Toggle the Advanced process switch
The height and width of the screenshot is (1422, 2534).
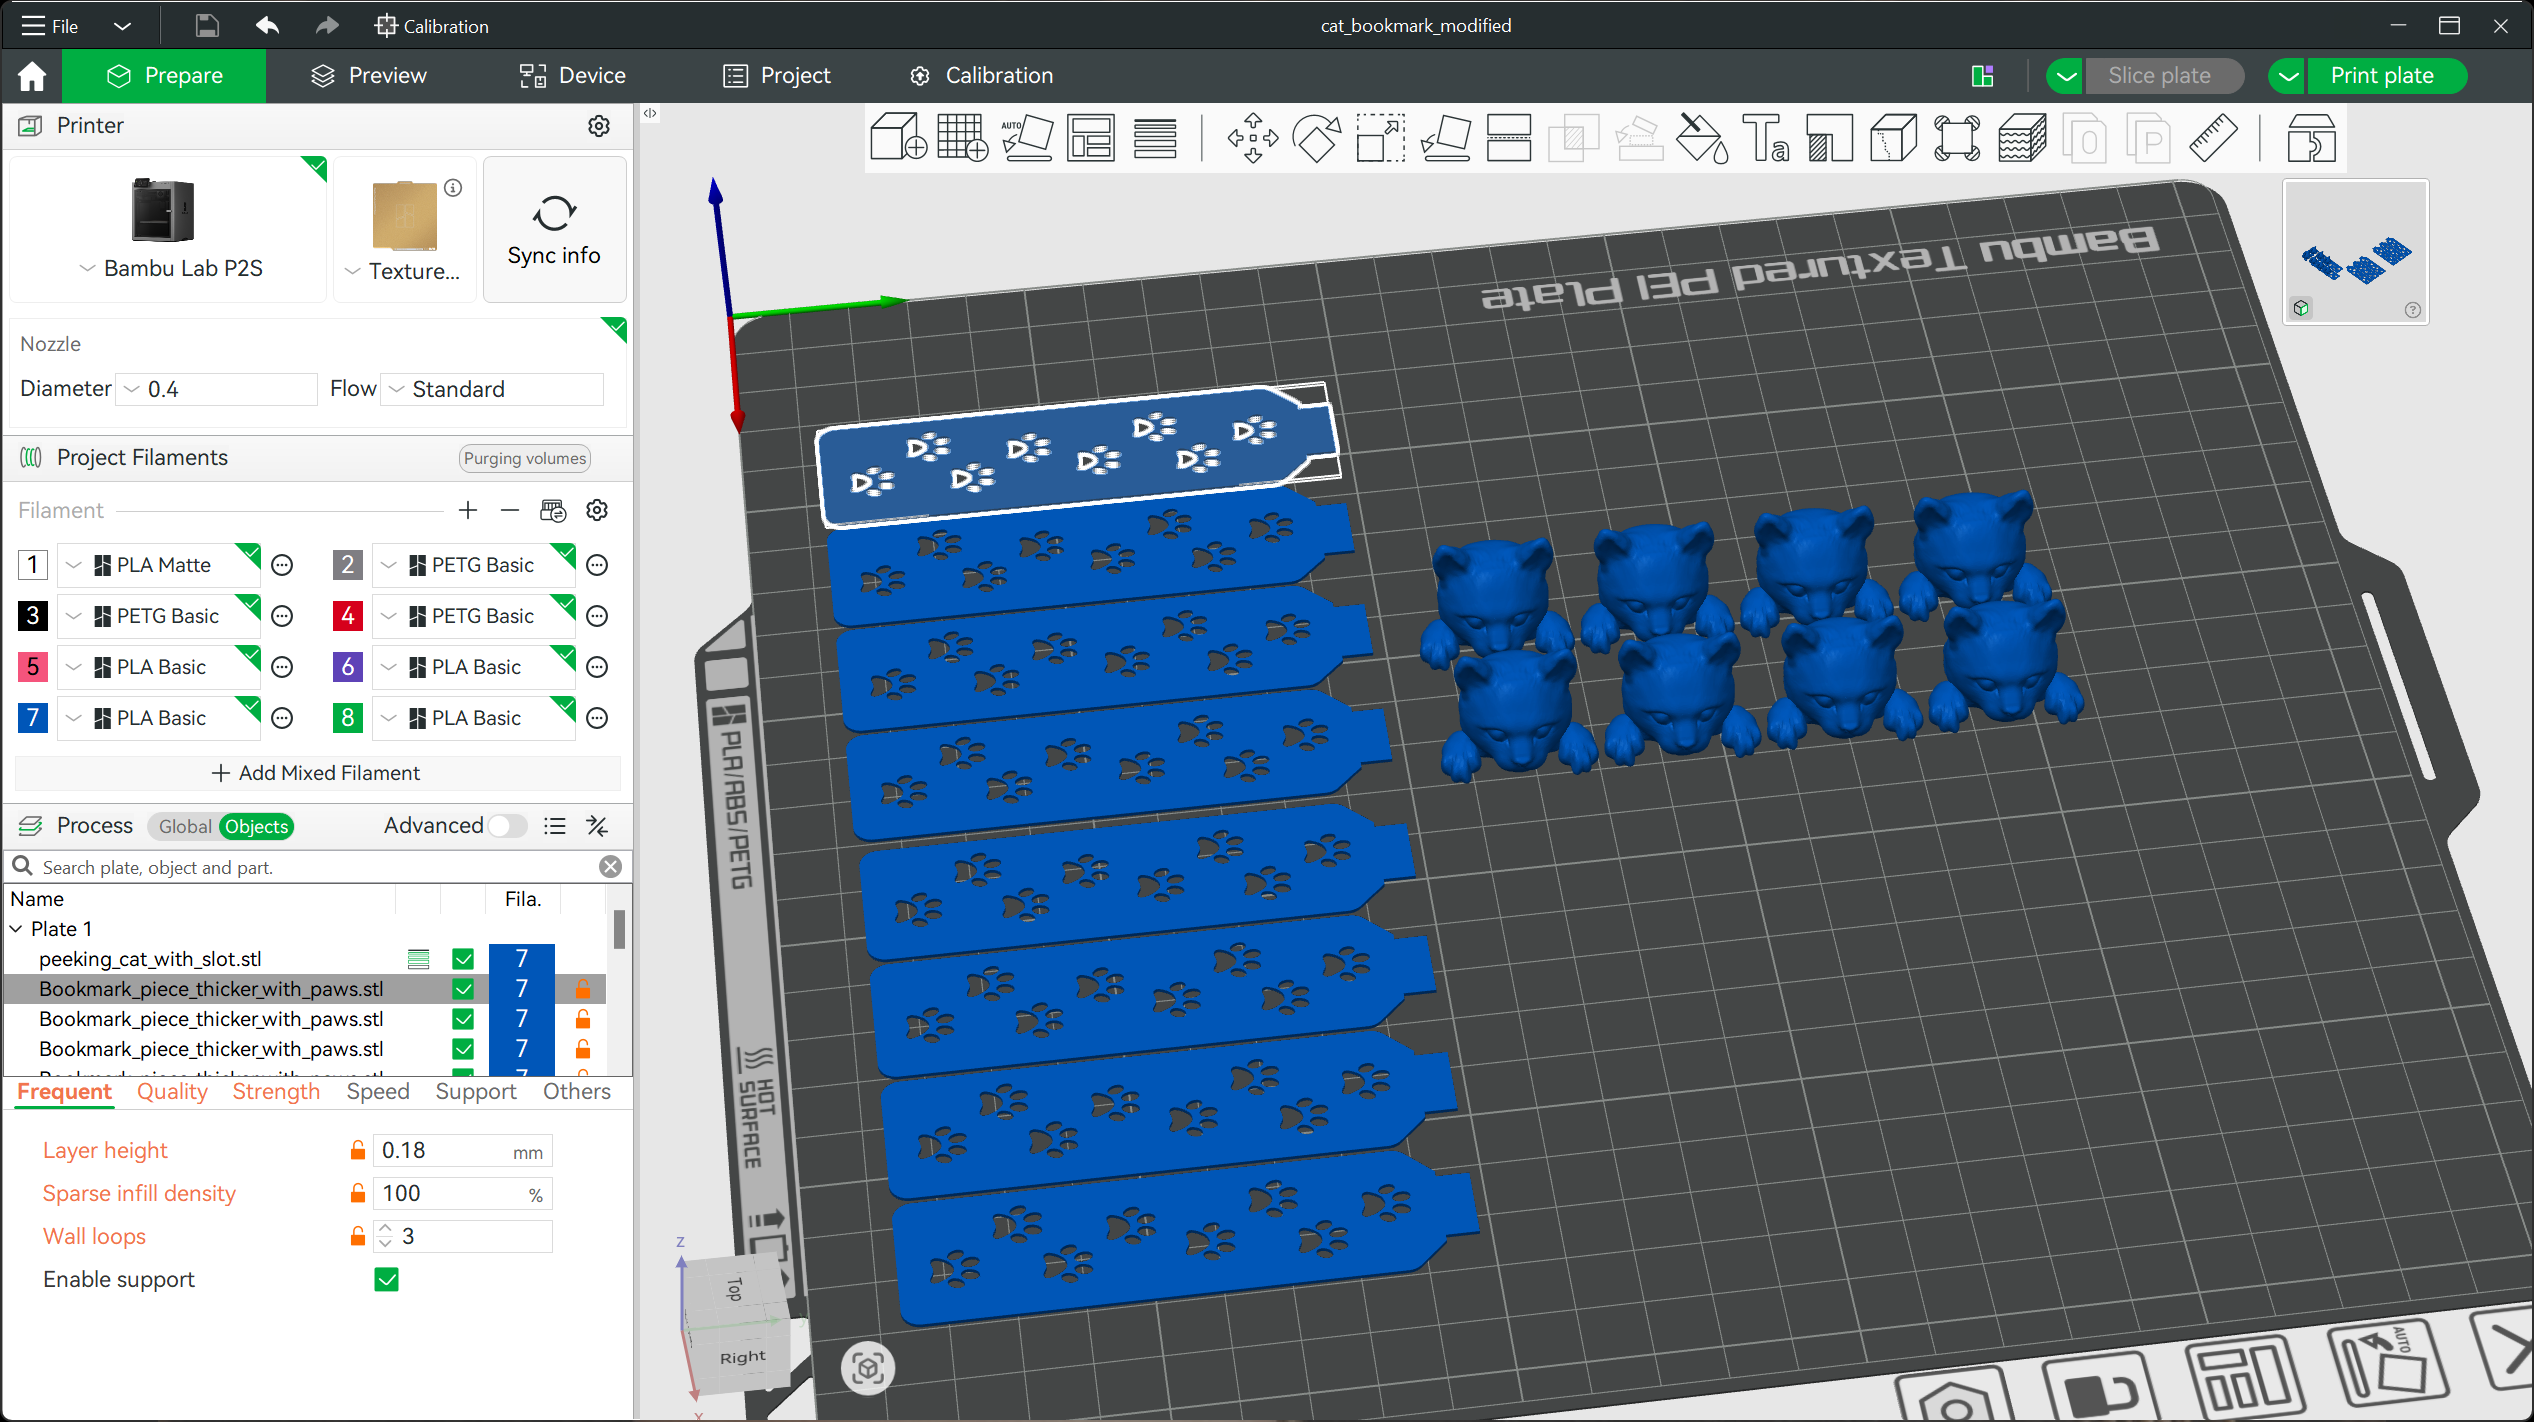(507, 826)
